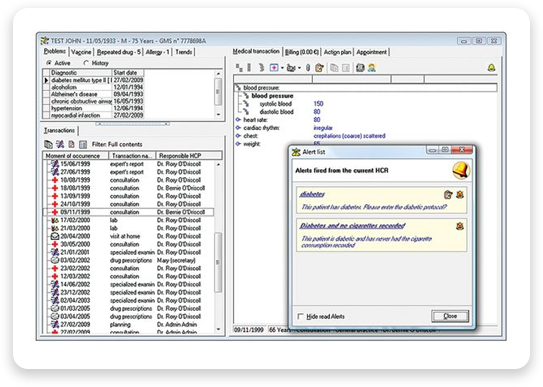Expand the cardiac rhythm item
The height and width of the screenshot is (387, 543).
(x=238, y=128)
